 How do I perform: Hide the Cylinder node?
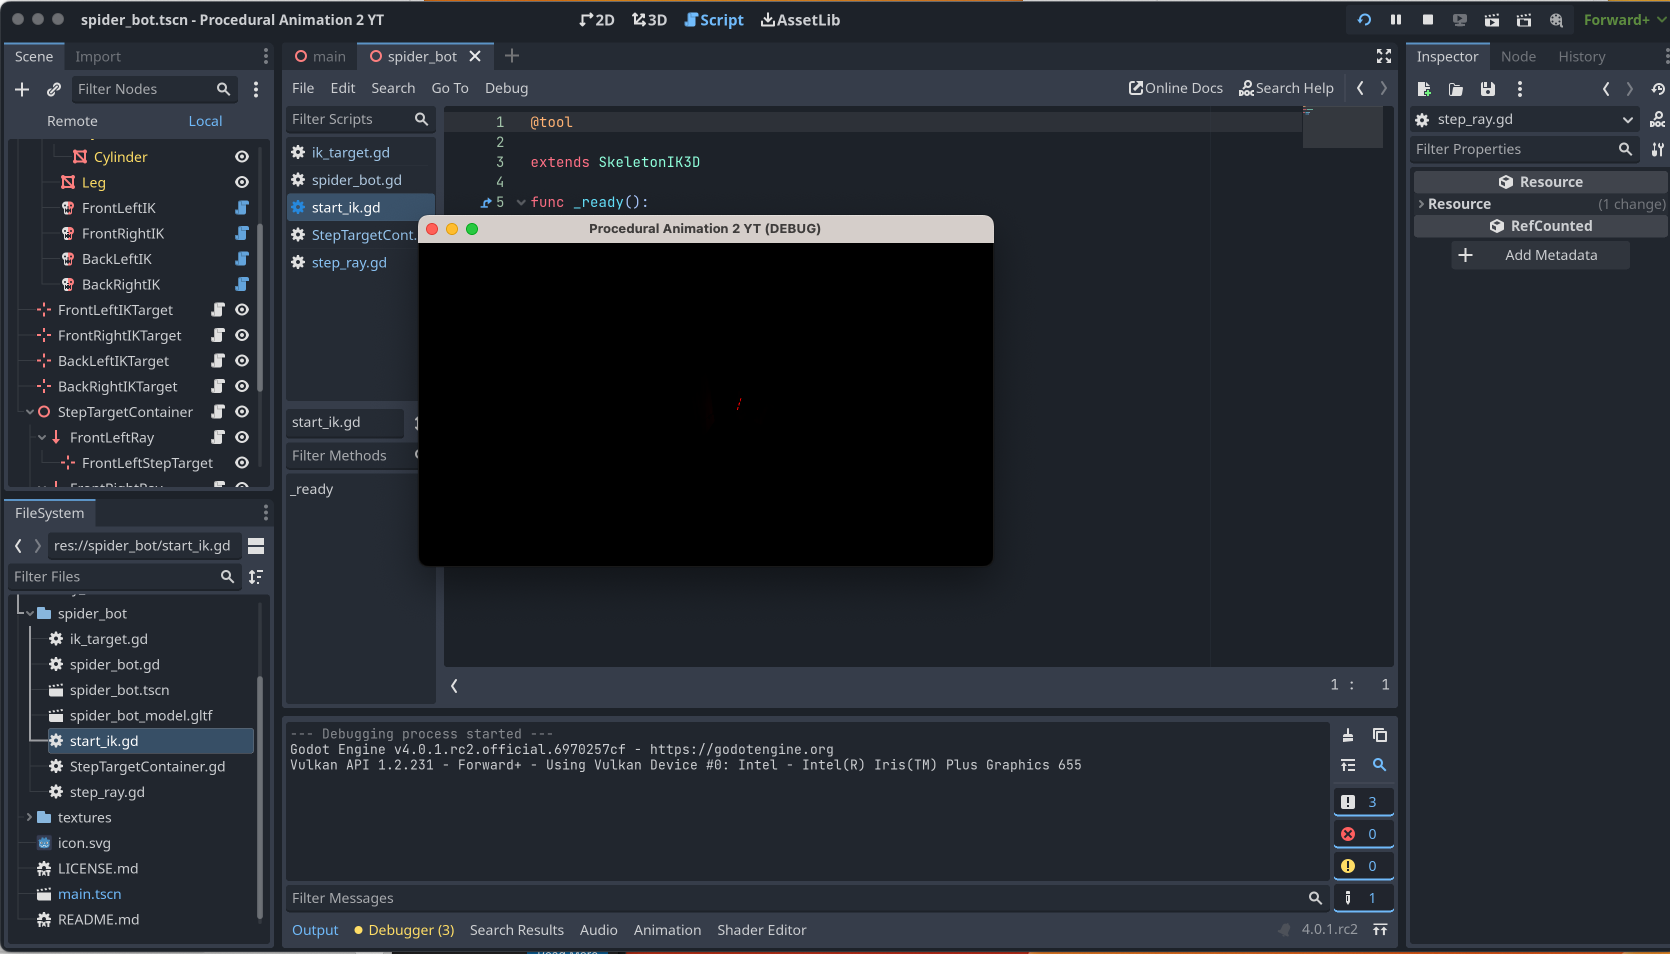pyautogui.click(x=241, y=156)
